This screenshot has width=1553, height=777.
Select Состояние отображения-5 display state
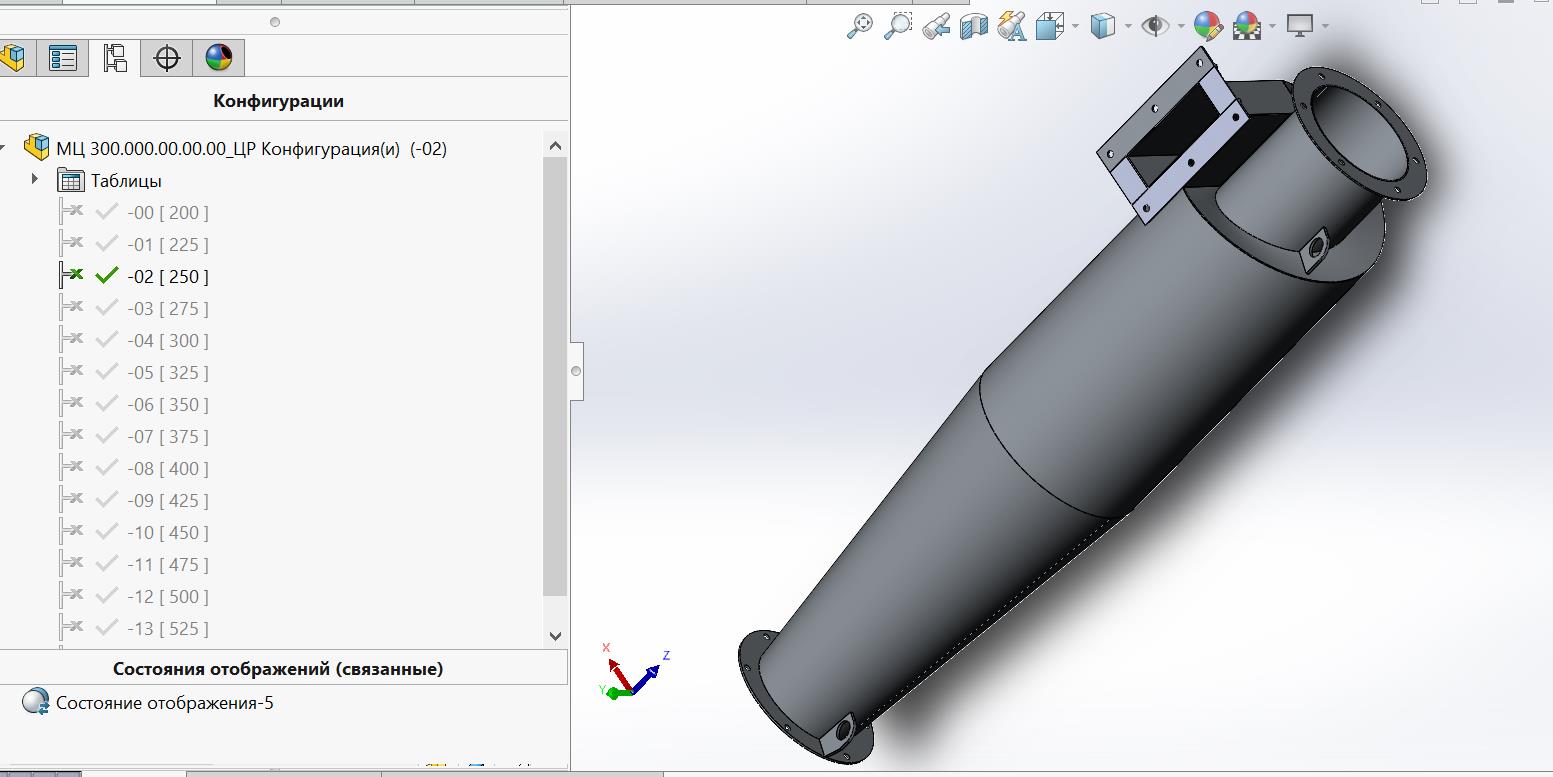165,703
